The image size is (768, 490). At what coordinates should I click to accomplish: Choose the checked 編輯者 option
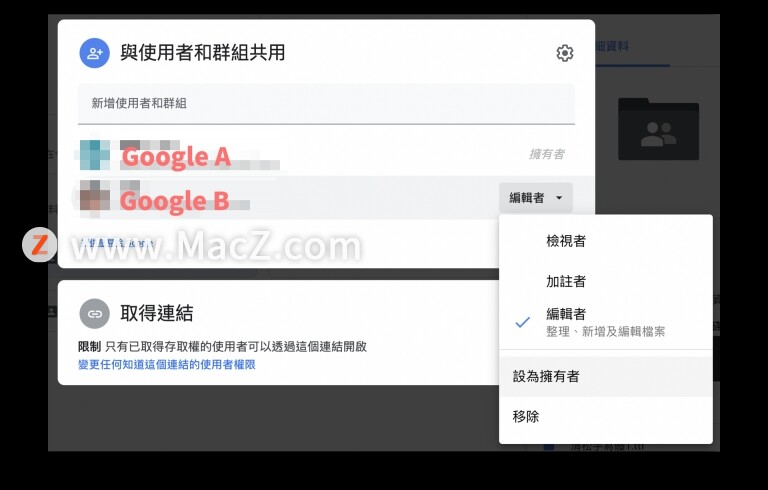pyautogui.click(x=605, y=322)
